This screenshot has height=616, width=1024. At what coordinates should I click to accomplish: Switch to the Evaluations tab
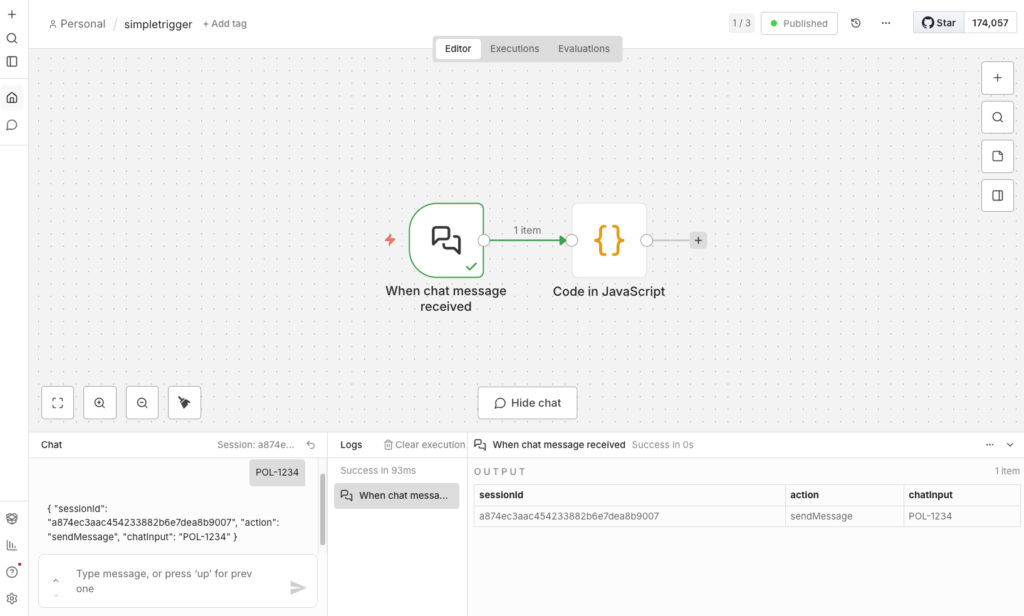584,49
